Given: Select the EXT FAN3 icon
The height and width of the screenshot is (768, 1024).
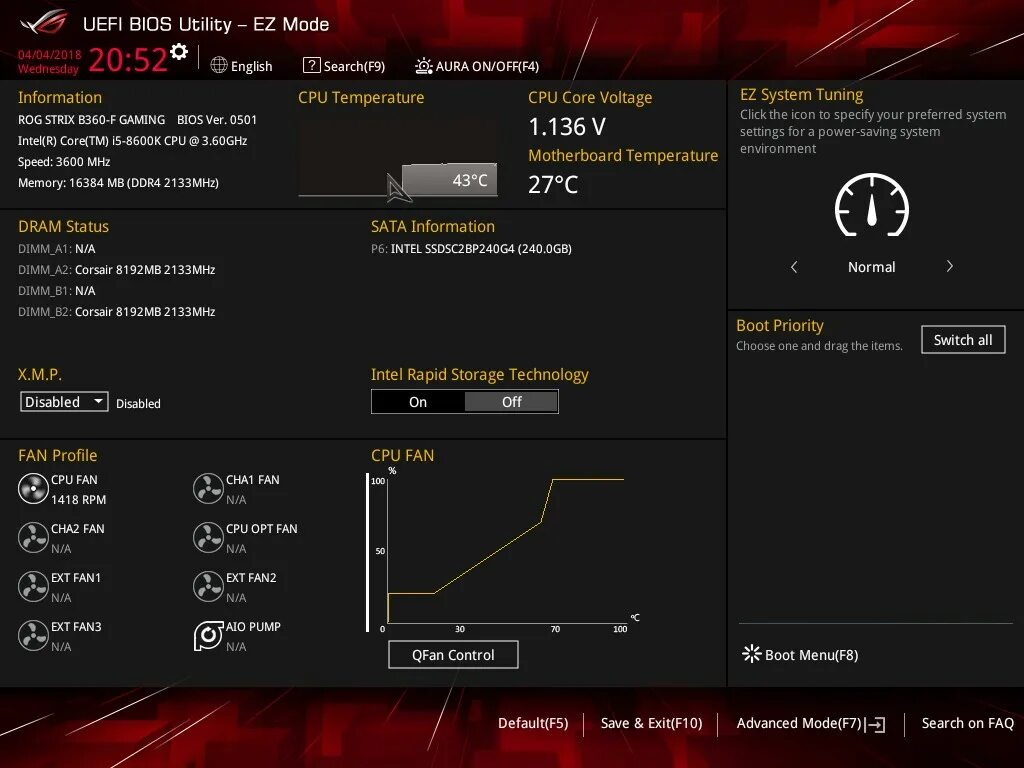Looking at the screenshot, I should (x=33, y=636).
